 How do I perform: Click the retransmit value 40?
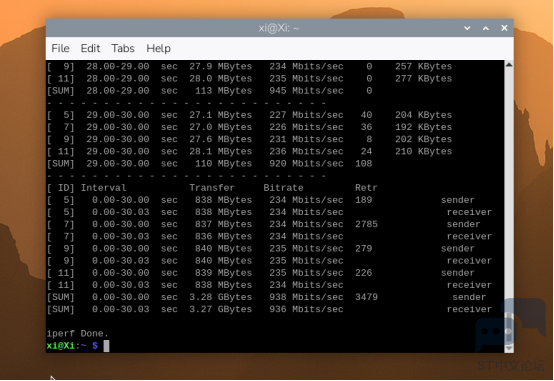pyautogui.click(x=366, y=115)
